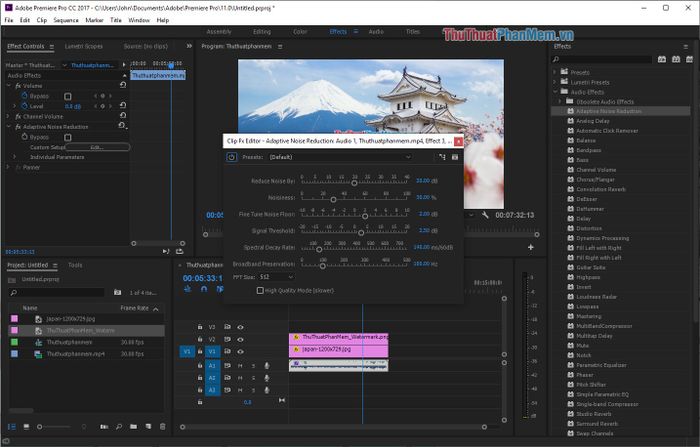The height and width of the screenshot is (447, 700).
Task: Click the Reduce Noise By slider handle
Action: [354, 183]
